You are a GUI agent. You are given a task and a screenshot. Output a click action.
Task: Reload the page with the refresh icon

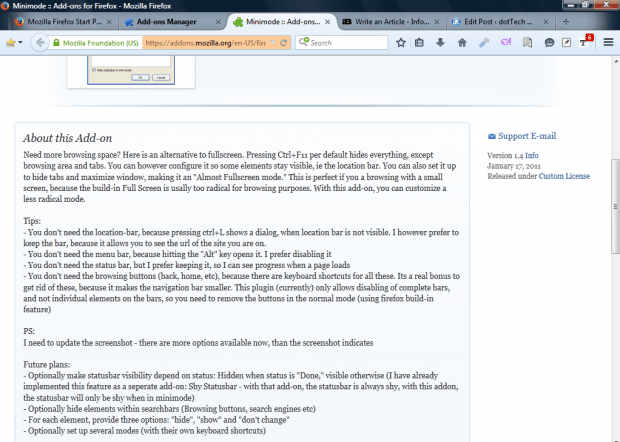tap(284, 42)
